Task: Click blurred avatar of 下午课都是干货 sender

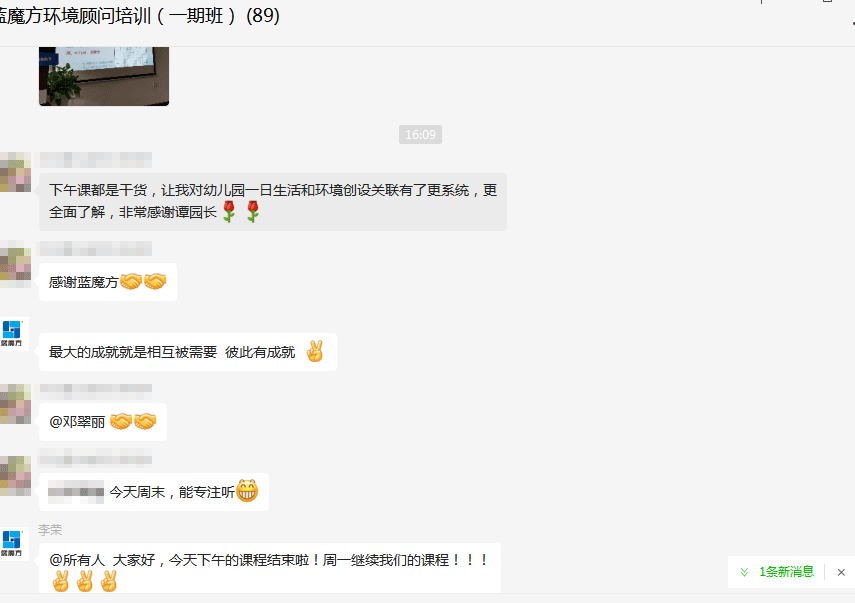Action: (x=15, y=172)
